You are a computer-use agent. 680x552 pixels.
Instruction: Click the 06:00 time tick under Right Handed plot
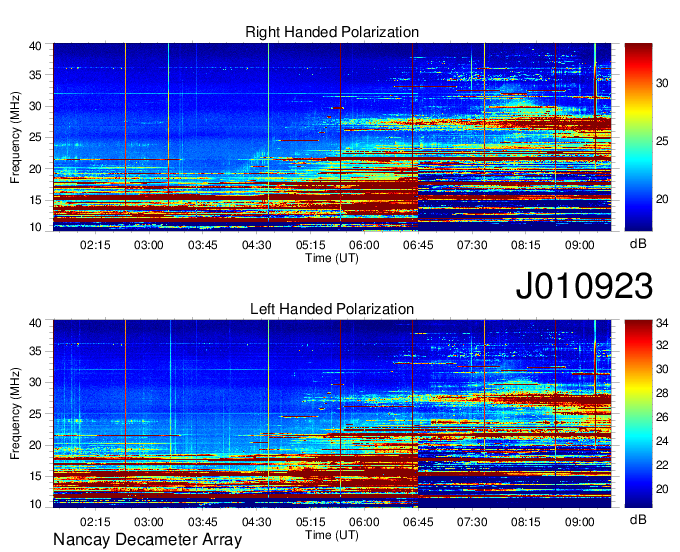point(364,245)
